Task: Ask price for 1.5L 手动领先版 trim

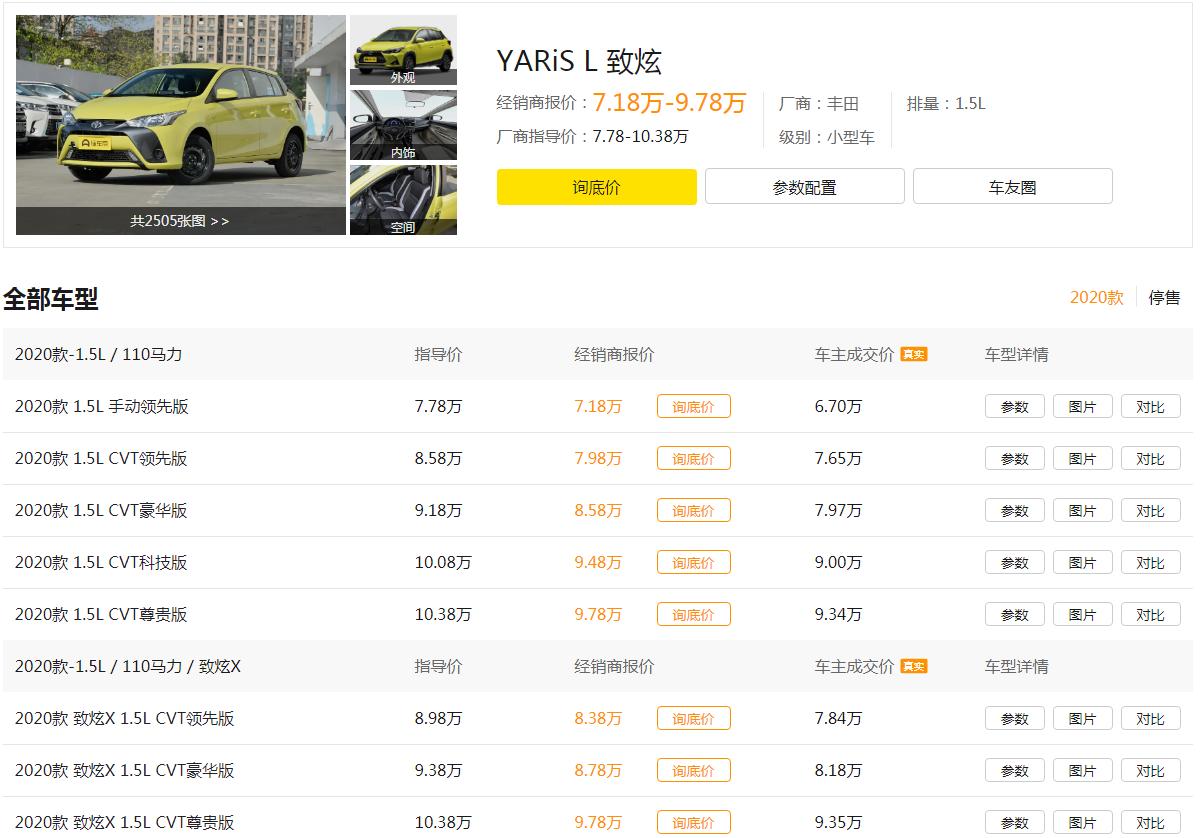Action: [x=693, y=406]
